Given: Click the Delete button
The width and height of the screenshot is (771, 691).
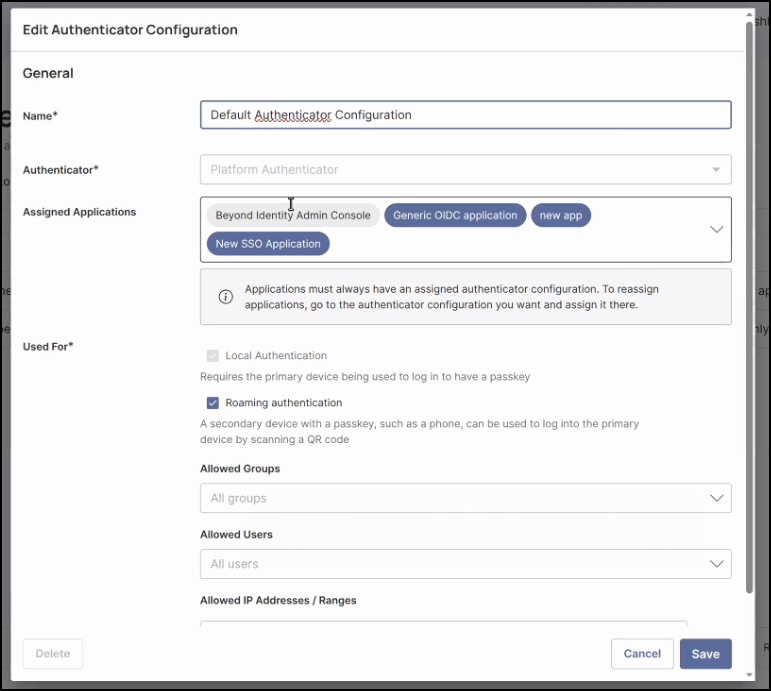Looking at the screenshot, I should [53, 654].
